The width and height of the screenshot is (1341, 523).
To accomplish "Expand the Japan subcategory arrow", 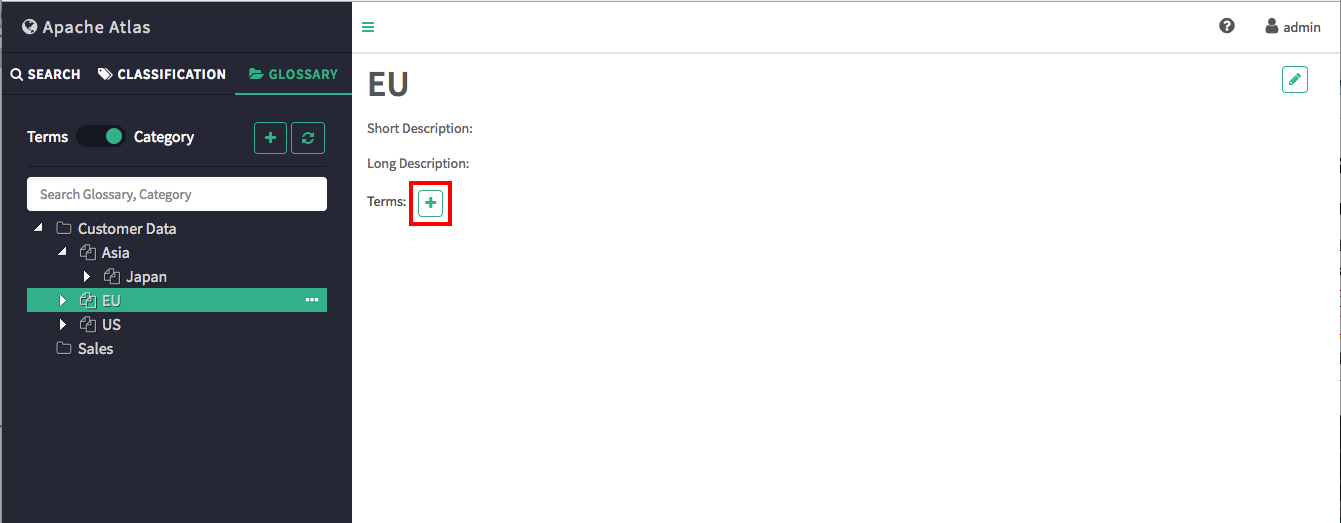I will pyautogui.click(x=87, y=276).
